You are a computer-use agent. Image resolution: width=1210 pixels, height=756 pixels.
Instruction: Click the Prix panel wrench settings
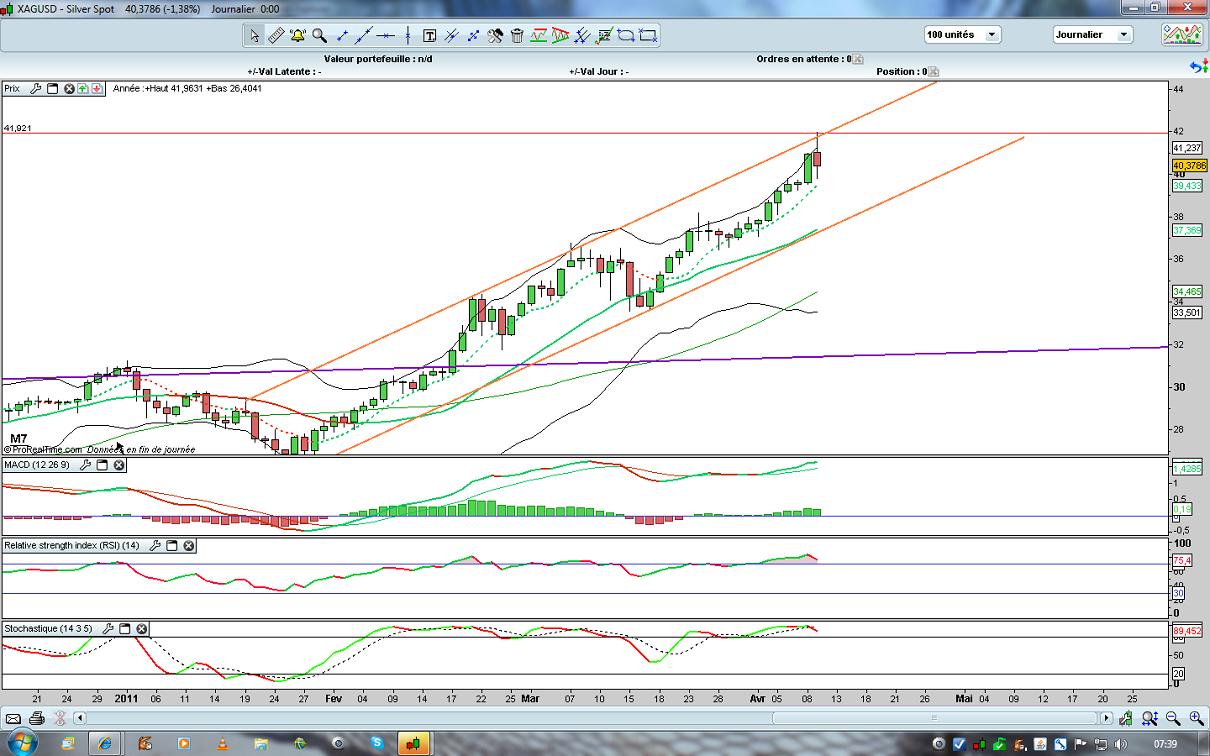pos(35,89)
